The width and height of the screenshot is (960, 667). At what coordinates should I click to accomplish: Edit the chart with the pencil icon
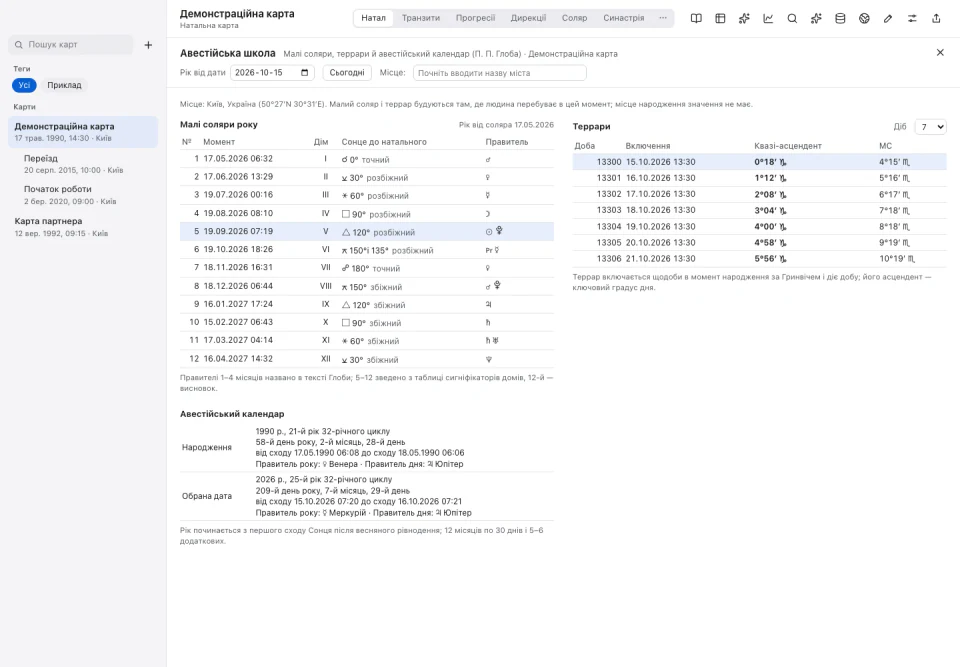point(888,18)
